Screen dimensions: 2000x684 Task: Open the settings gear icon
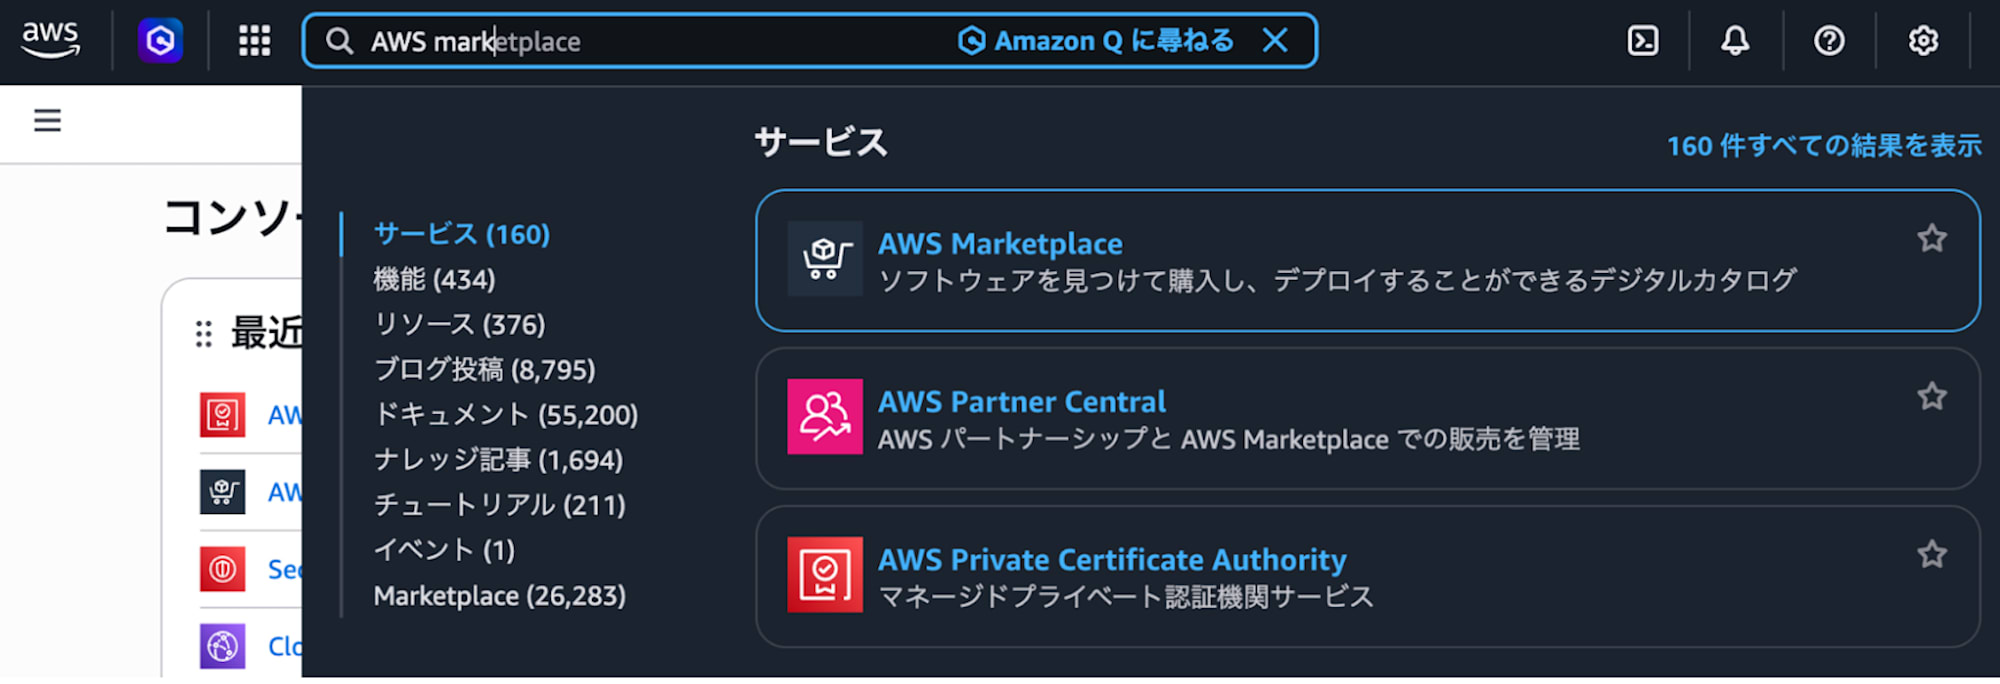(1923, 41)
